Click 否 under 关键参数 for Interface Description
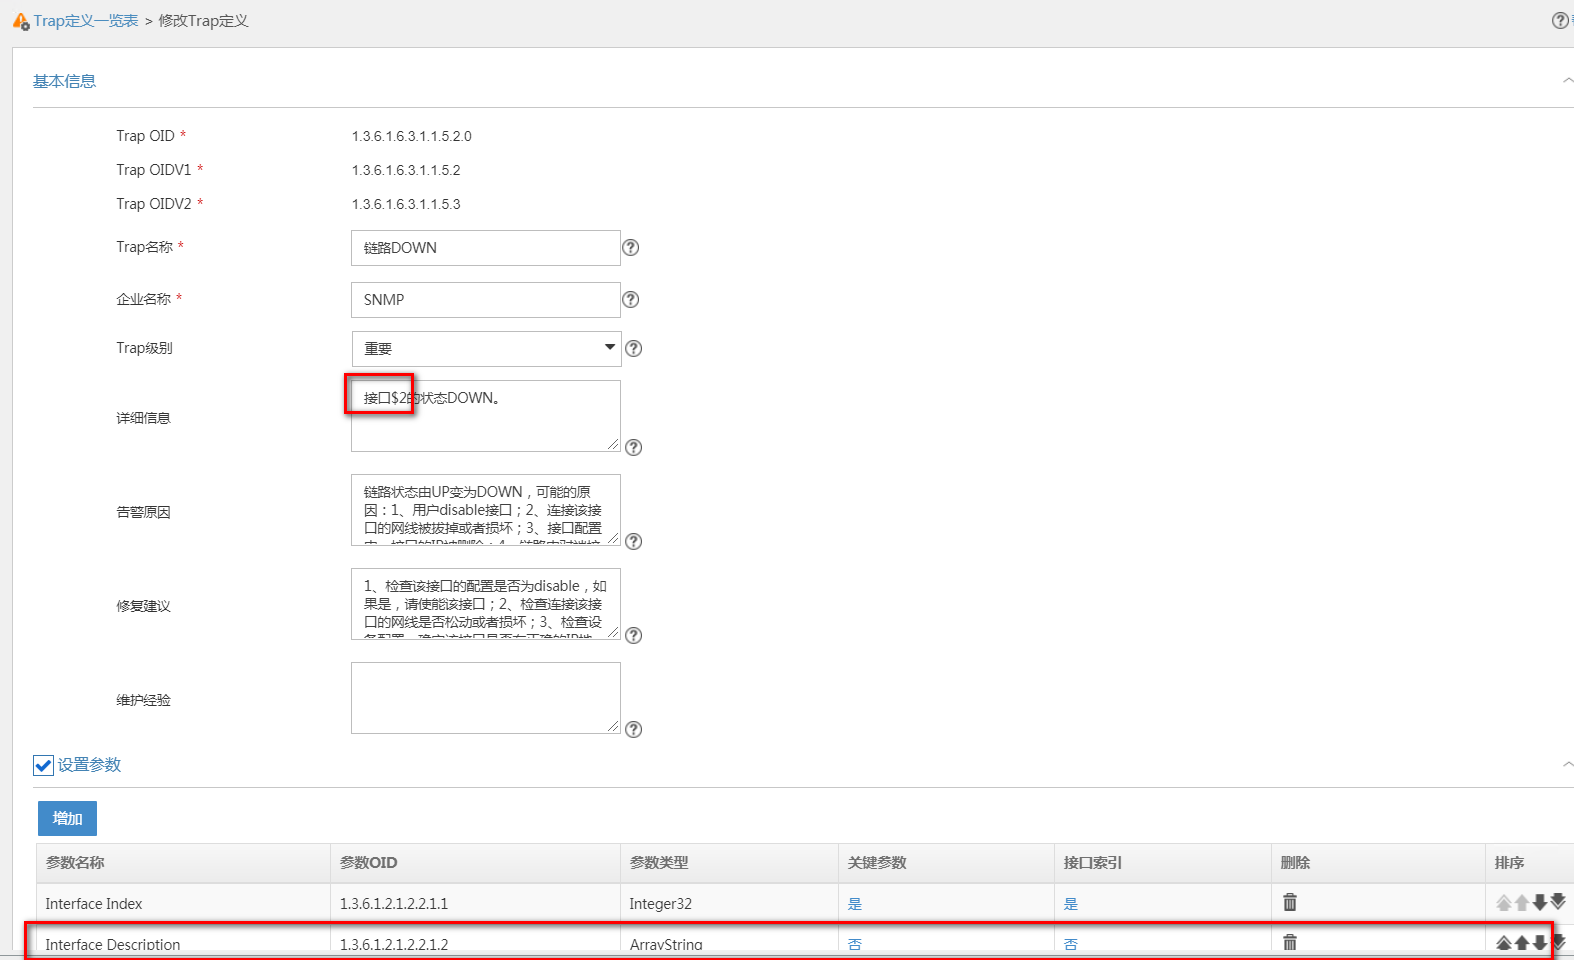This screenshot has width=1574, height=960. tap(855, 944)
